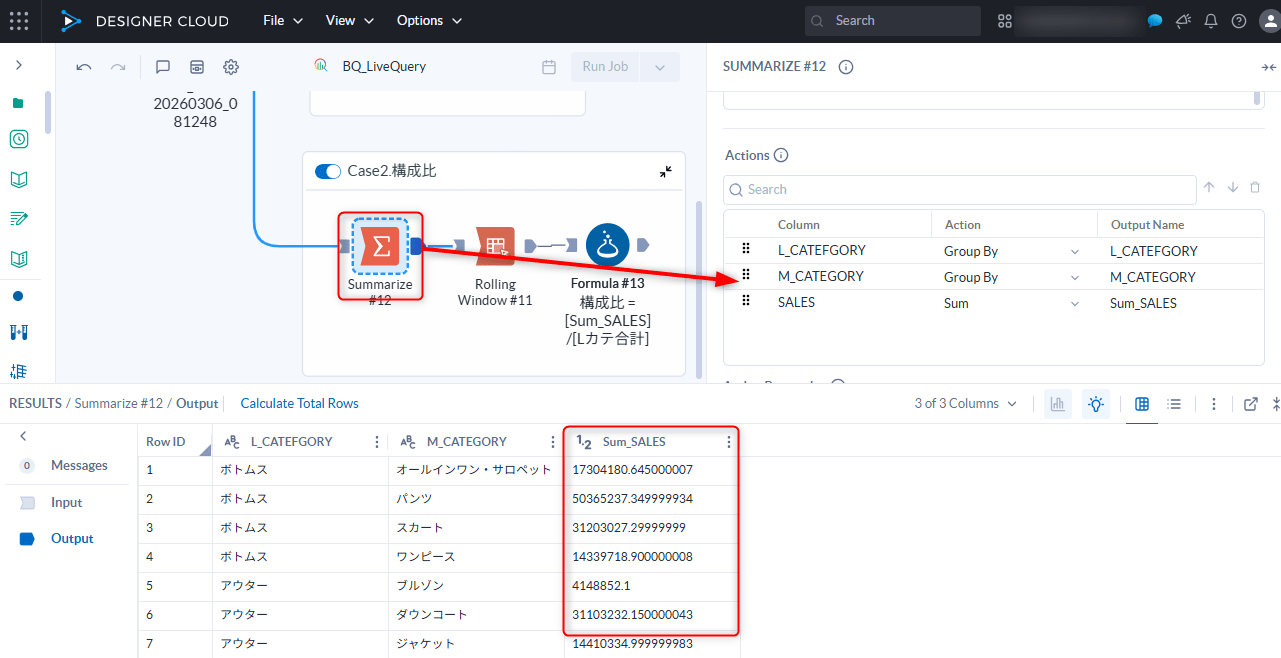
Task: Open the workflow settings gear icon
Action: tap(231, 67)
